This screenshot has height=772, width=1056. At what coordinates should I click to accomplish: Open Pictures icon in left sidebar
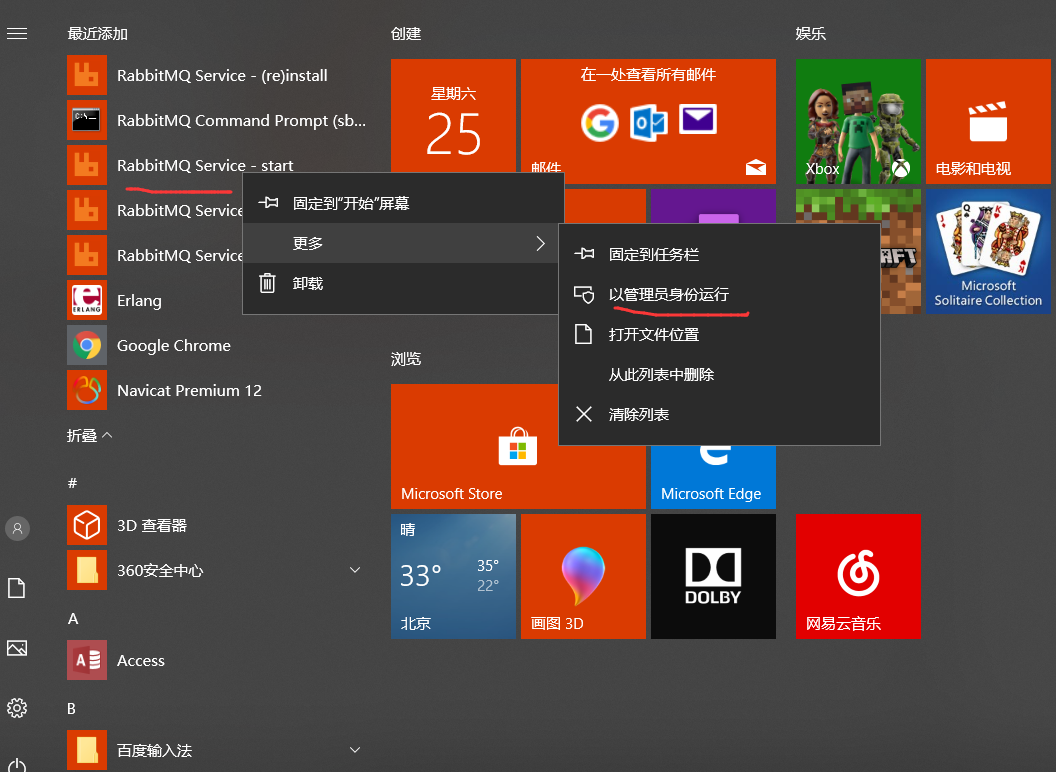point(17,648)
